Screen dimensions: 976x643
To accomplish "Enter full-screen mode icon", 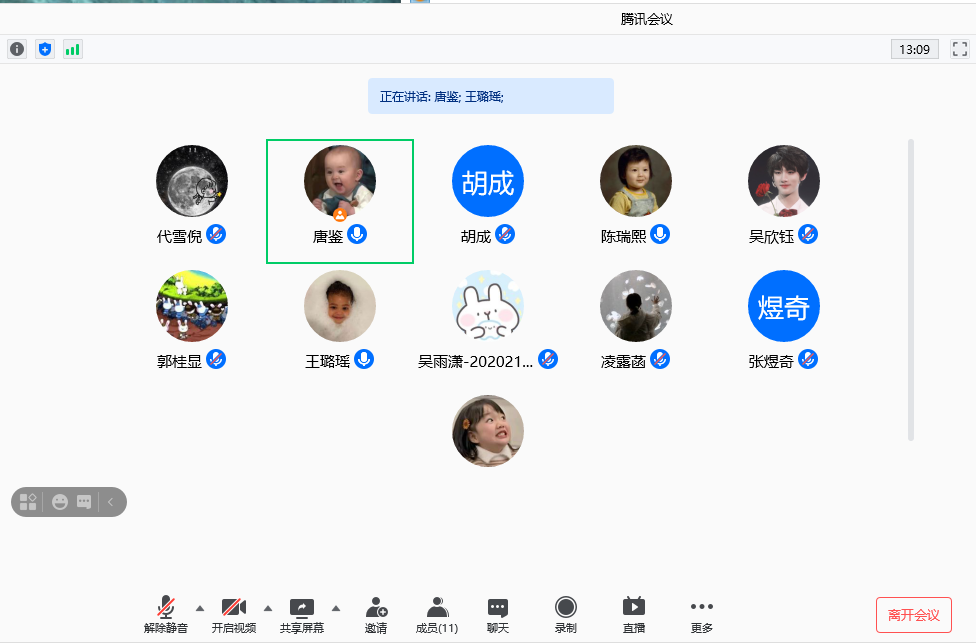I will 960,49.
